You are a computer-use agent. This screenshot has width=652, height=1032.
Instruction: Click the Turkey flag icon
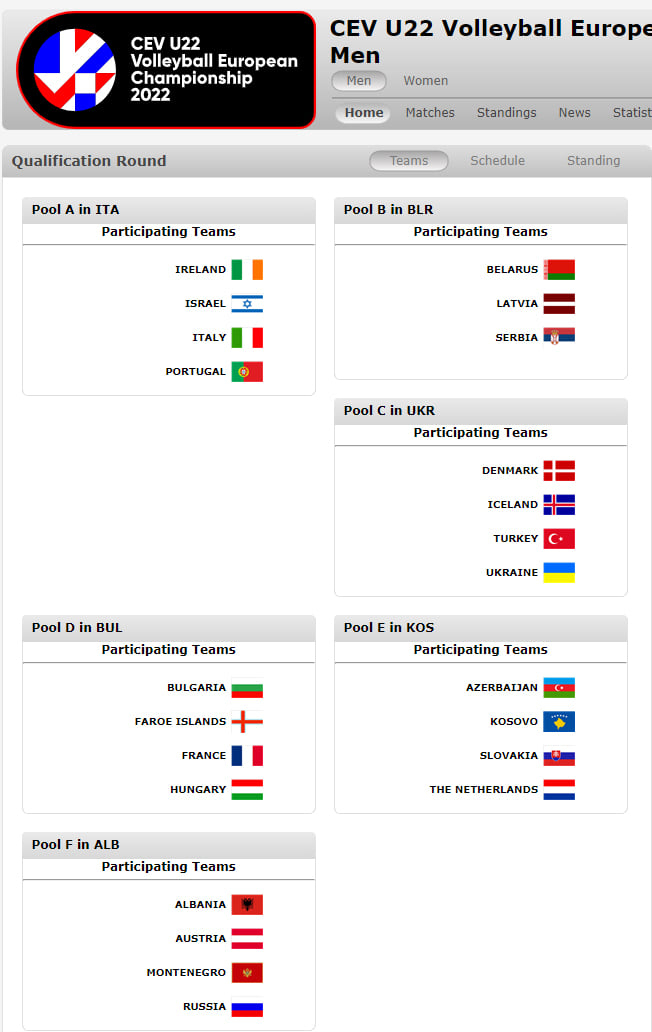[x=559, y=539]
